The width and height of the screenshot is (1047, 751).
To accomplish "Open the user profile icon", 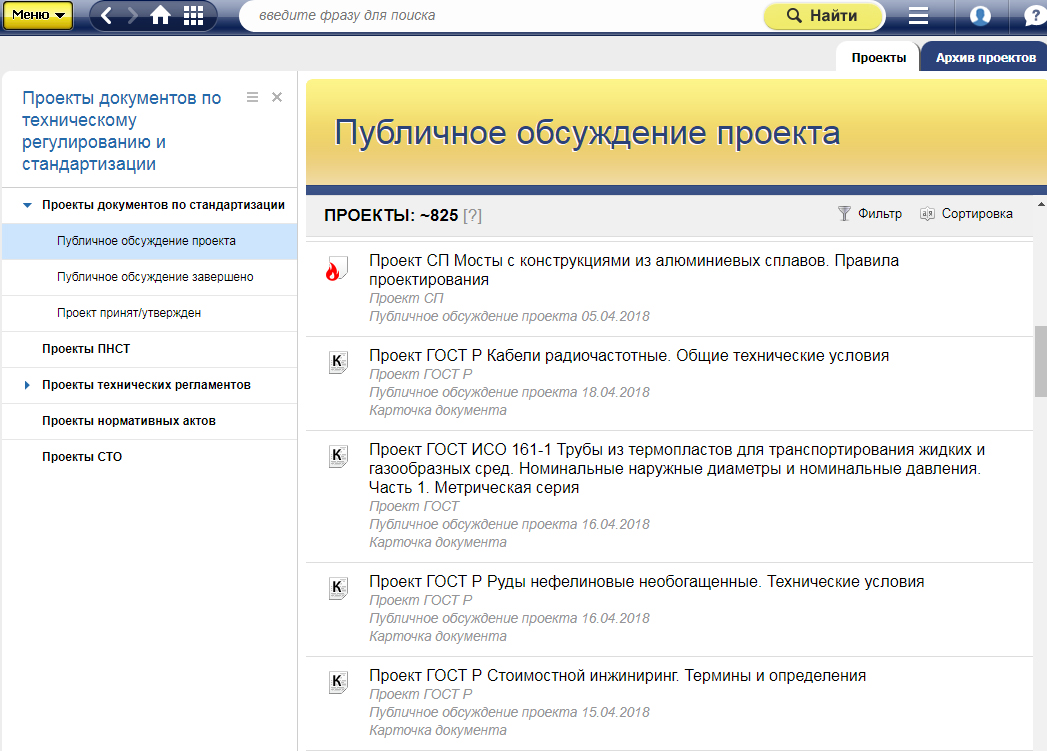I will tap(980, 15).
